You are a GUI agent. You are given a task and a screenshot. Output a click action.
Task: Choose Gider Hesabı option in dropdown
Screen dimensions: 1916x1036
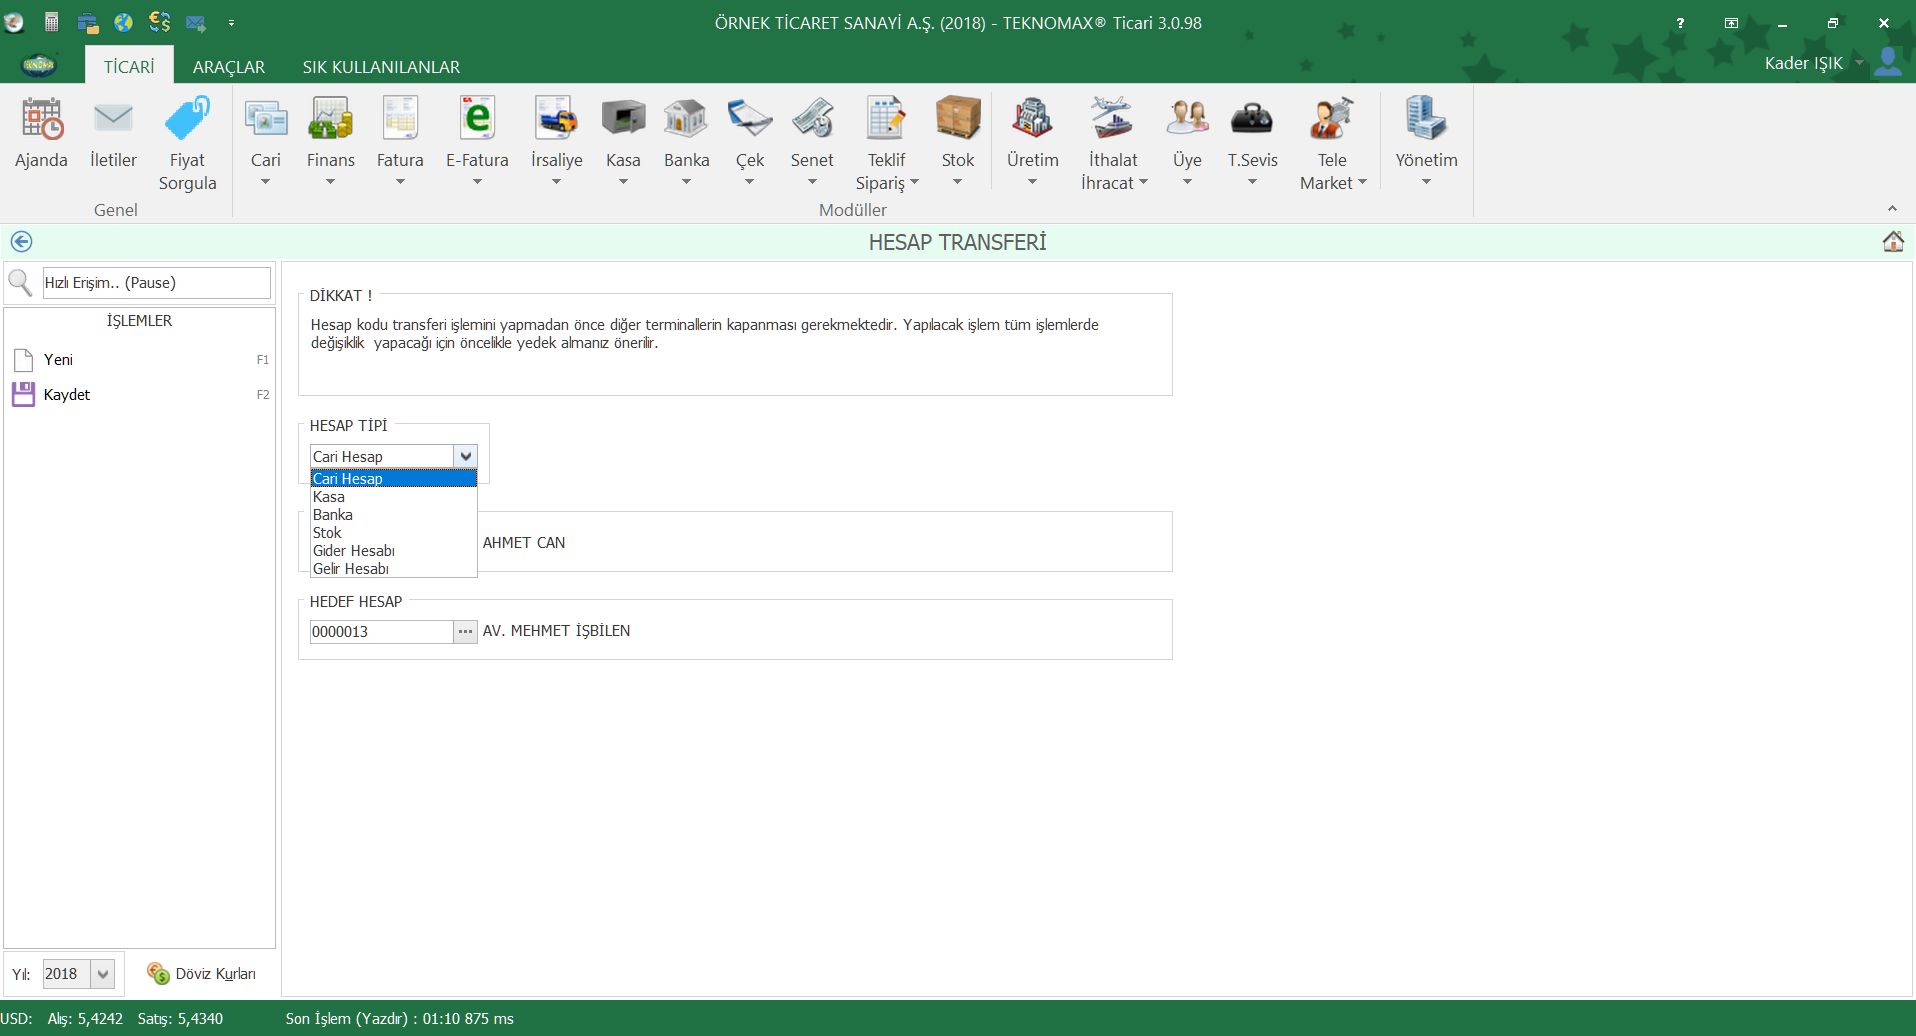pos(354,551)
